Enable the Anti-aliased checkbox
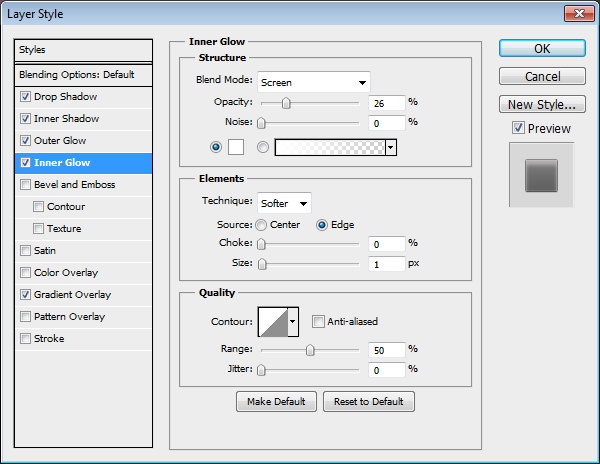The width and height of the screenshot is (600, 464). [x=318, y=321]
